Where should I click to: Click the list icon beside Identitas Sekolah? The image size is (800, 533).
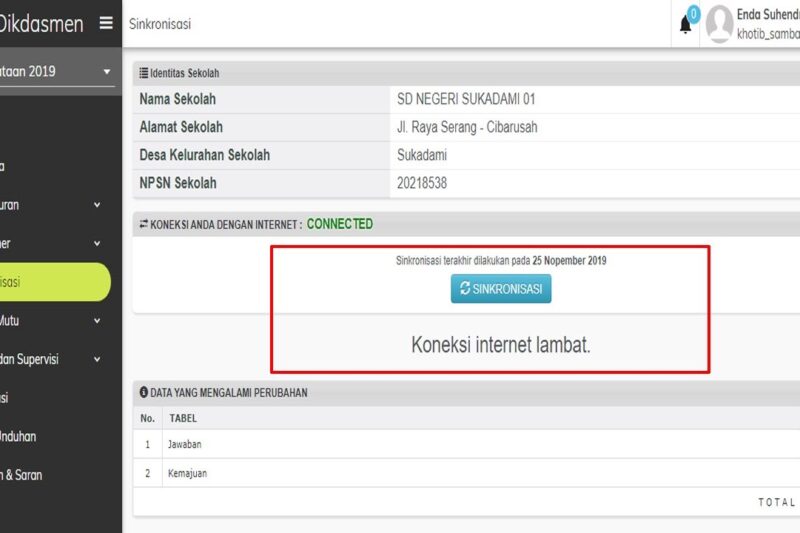[x=144, y=73]
